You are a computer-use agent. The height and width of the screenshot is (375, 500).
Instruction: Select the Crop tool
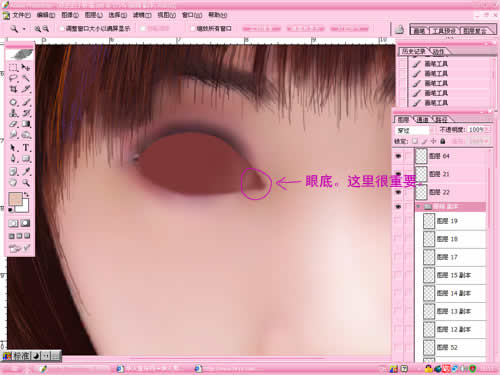click(13, 89)
